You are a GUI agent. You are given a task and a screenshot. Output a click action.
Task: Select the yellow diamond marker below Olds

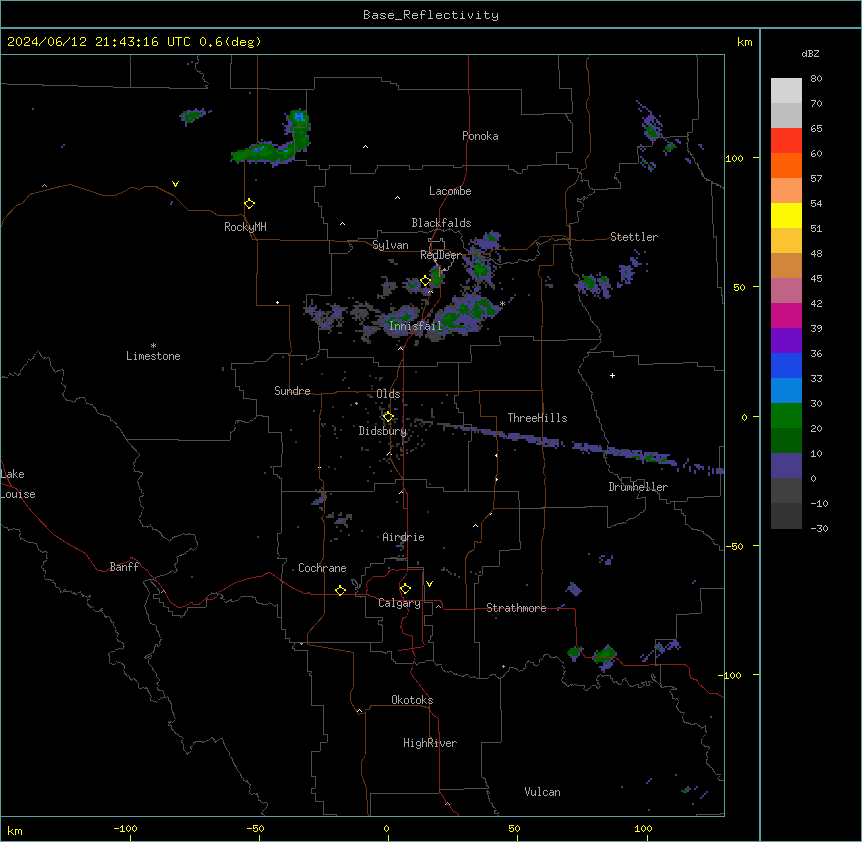point(388,417)
